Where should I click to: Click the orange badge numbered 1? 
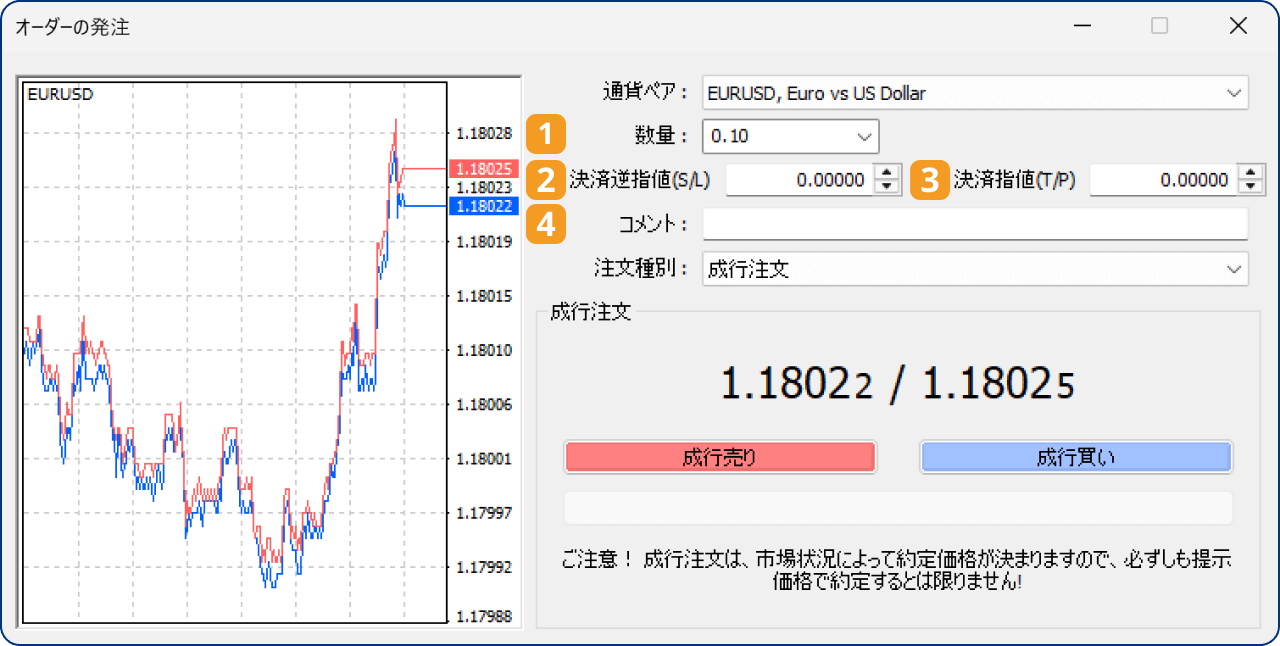click(546, 134)
